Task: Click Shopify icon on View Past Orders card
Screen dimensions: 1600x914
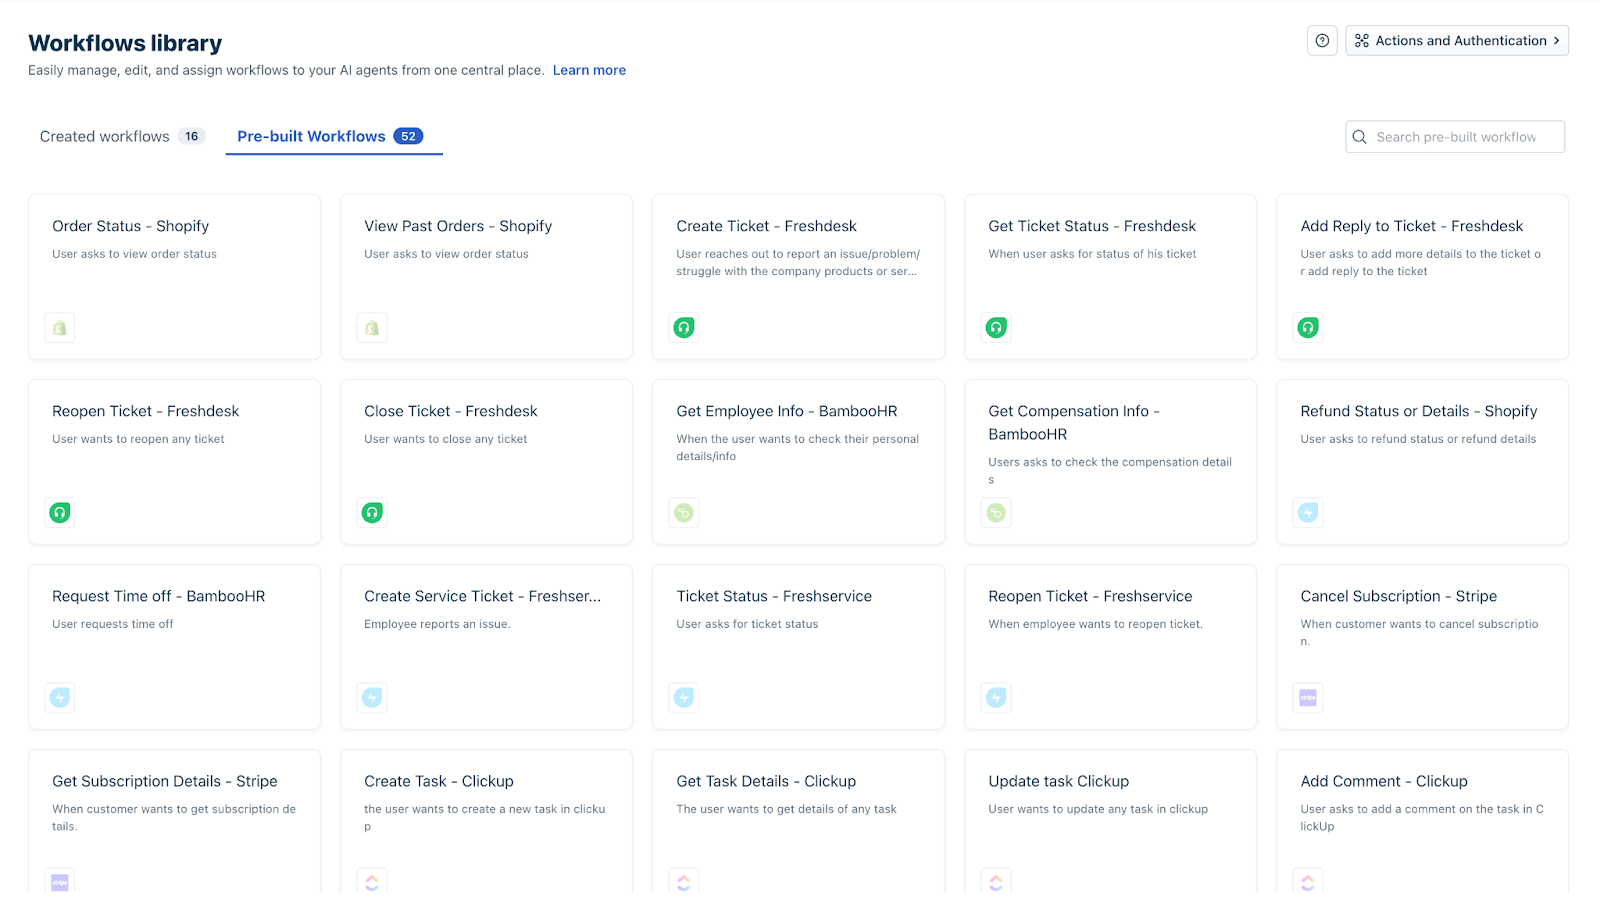Action: click(372, 328)
